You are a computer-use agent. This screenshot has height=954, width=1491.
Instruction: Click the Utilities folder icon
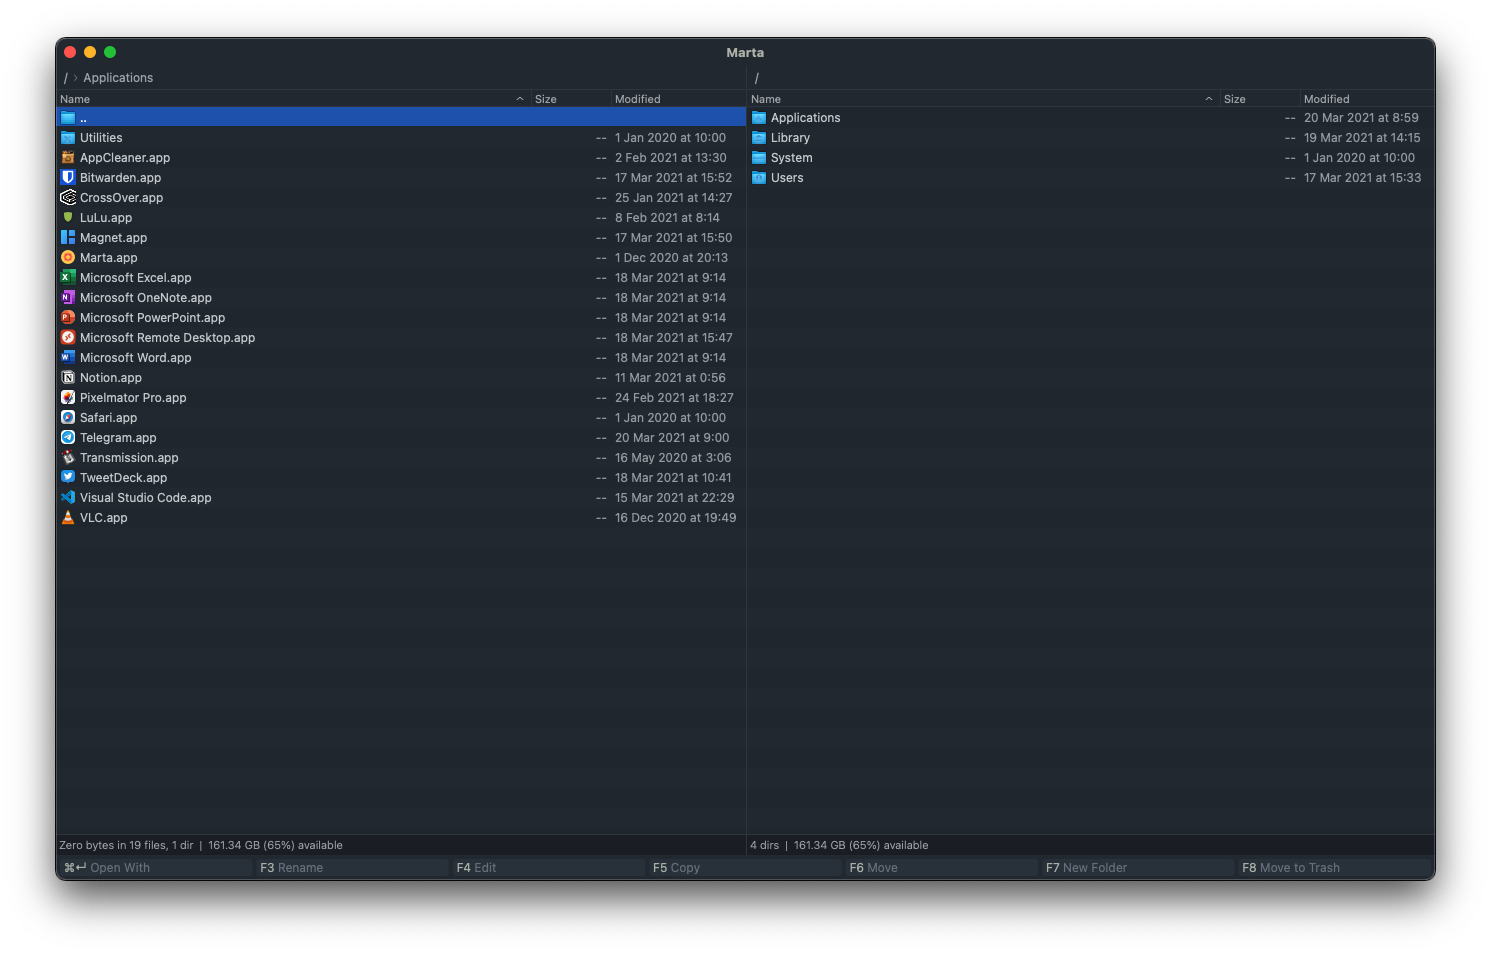[68, 138]
